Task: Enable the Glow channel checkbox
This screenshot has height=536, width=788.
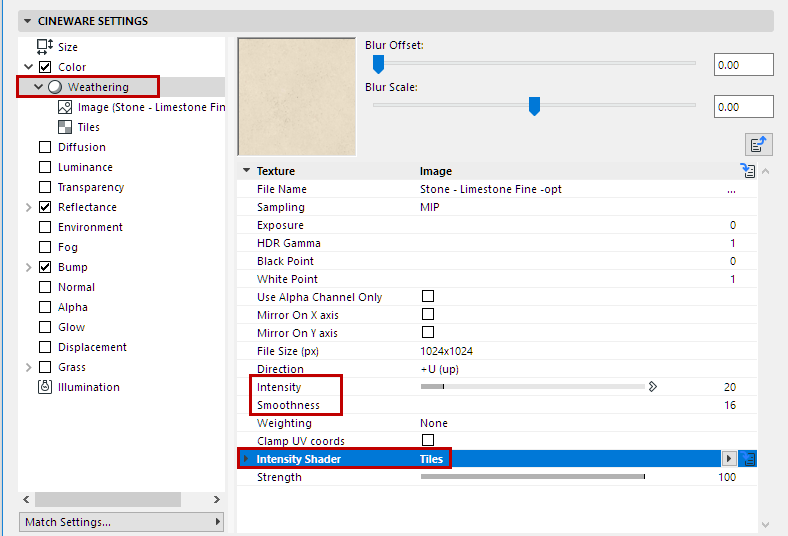Action: [45, 327]
